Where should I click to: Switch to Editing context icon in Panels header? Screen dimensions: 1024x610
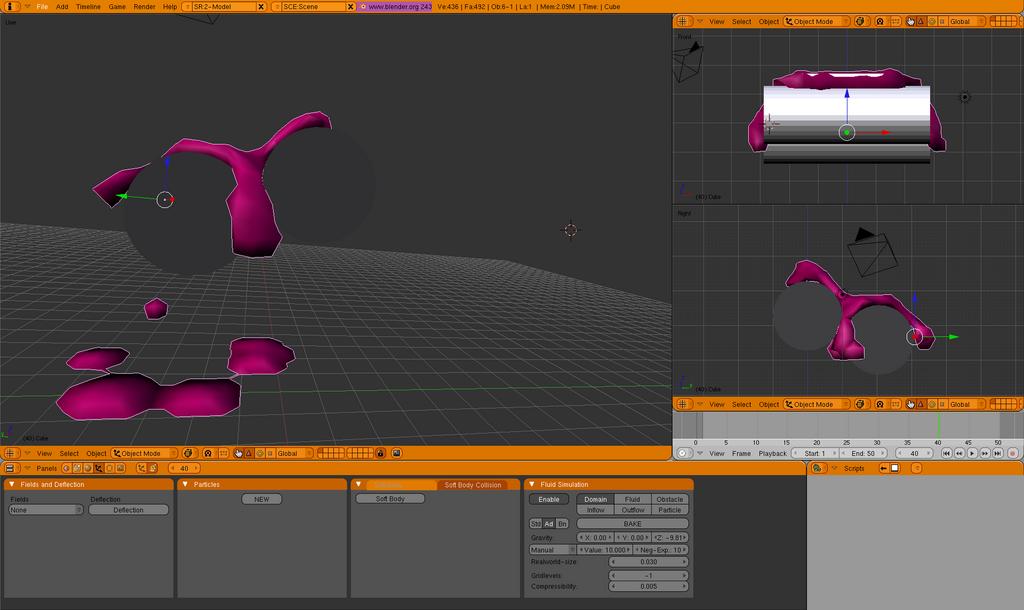[x=109, y=468]
